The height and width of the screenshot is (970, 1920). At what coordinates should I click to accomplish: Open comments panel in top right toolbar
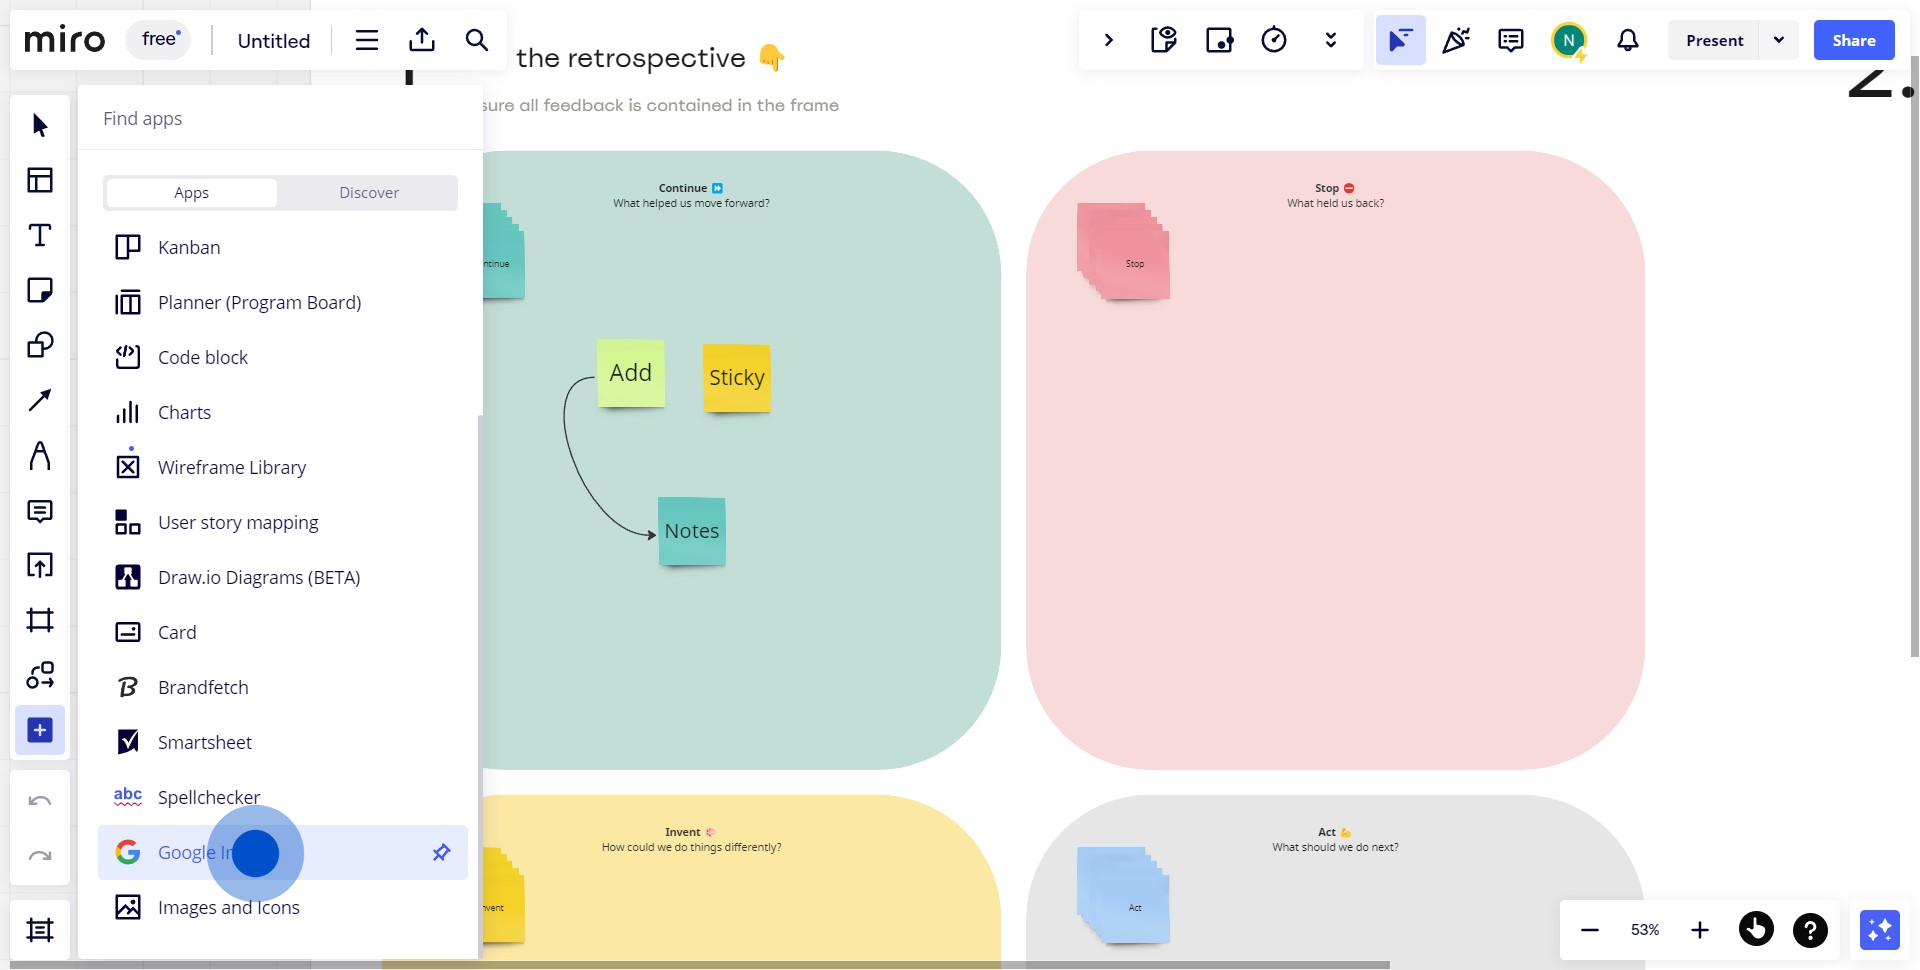[1511, 40]
